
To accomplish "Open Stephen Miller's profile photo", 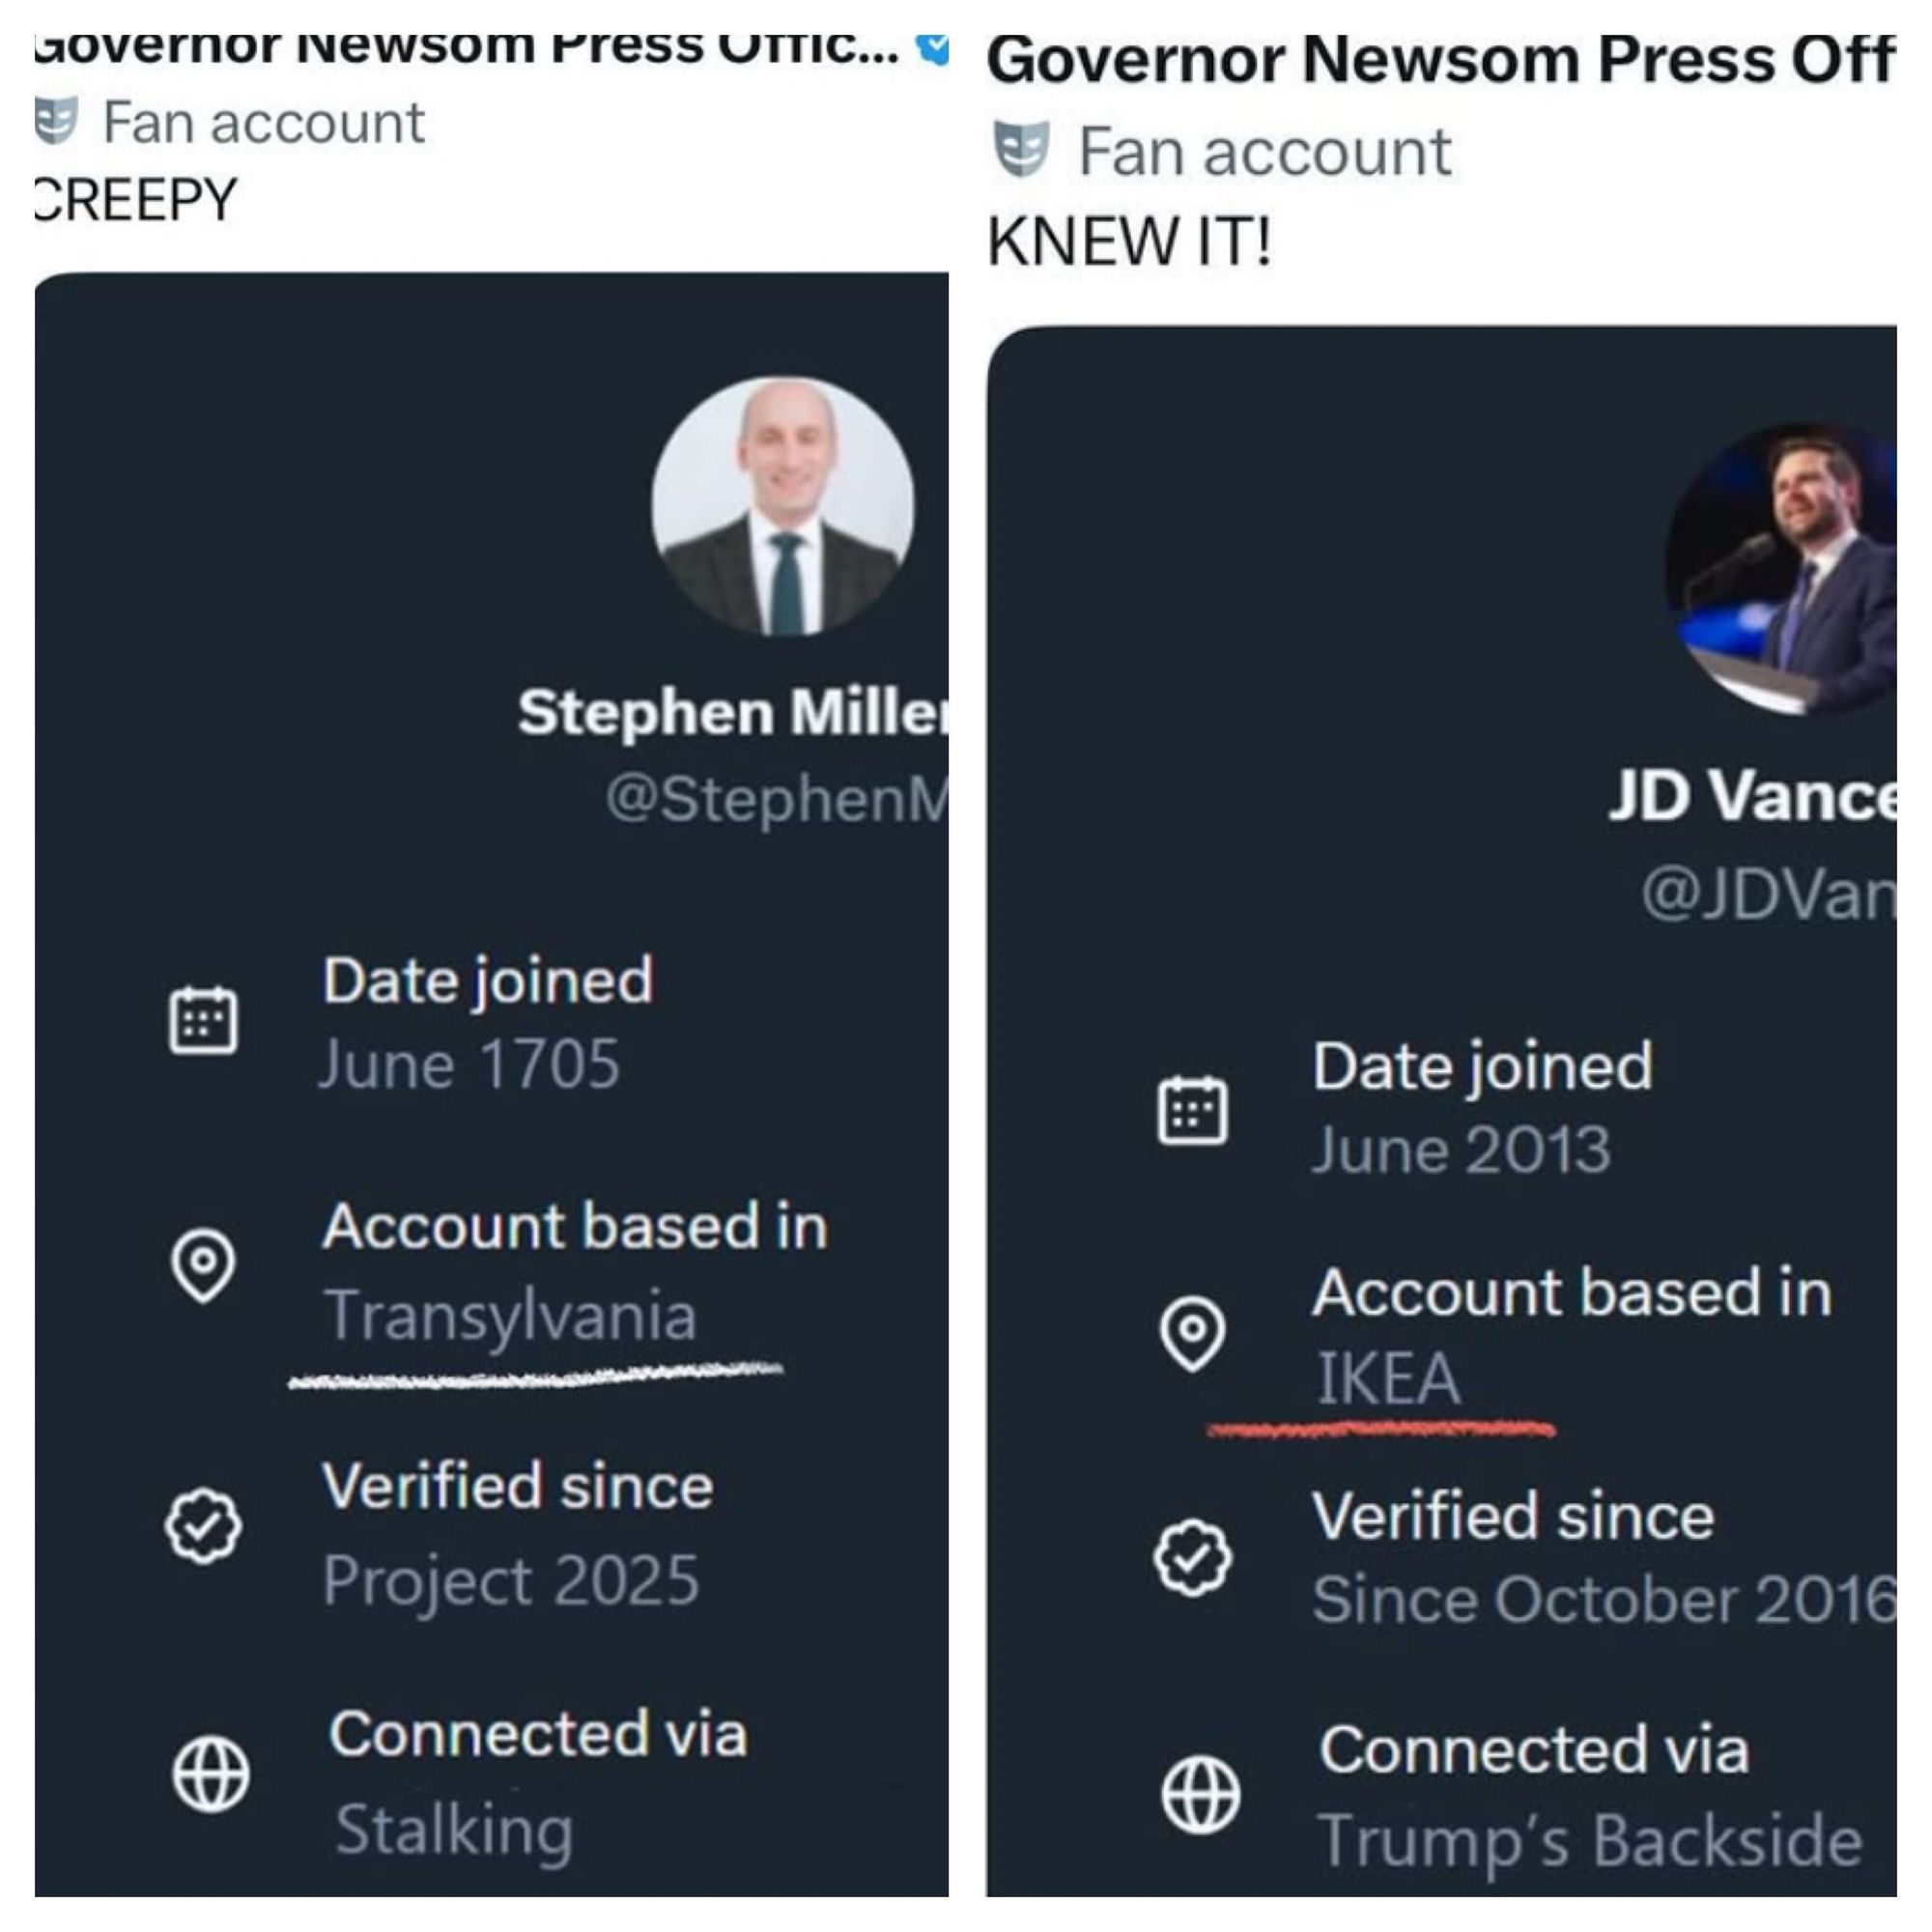I will point(783,506).
